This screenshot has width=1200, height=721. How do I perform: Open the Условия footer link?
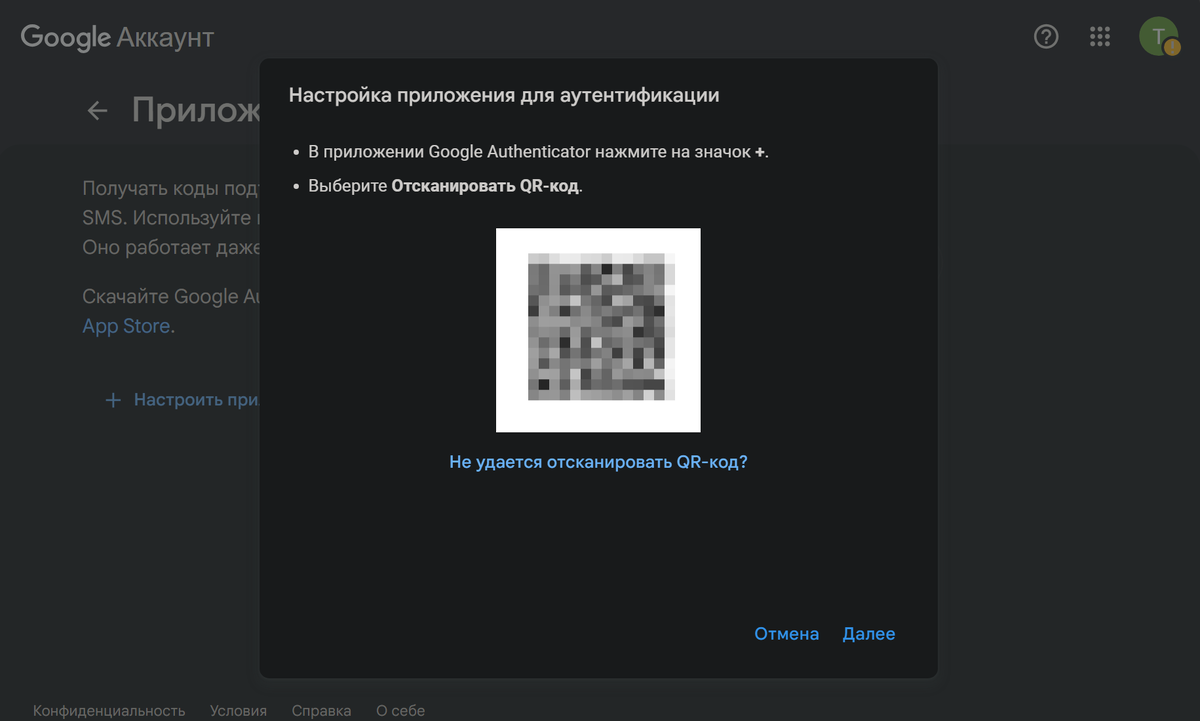click(239, 710)
